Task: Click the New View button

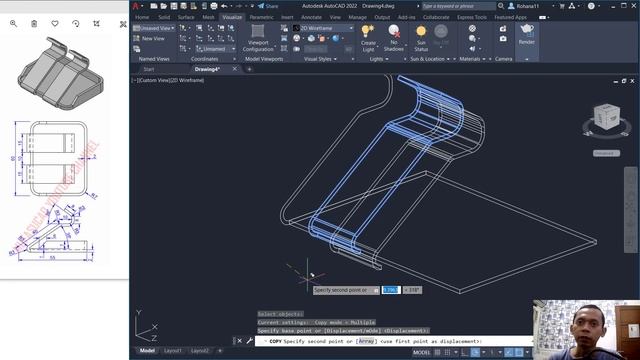Action: coord(149,38)
